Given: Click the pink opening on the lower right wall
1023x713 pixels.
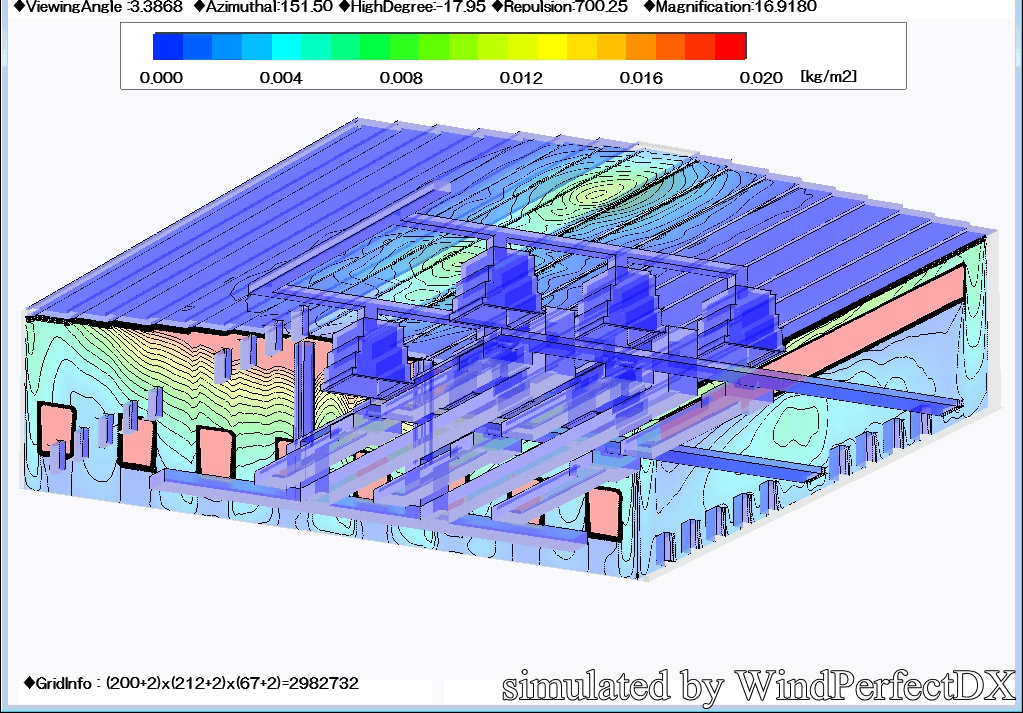Looking at the screenshot, I should click(602, 512).
